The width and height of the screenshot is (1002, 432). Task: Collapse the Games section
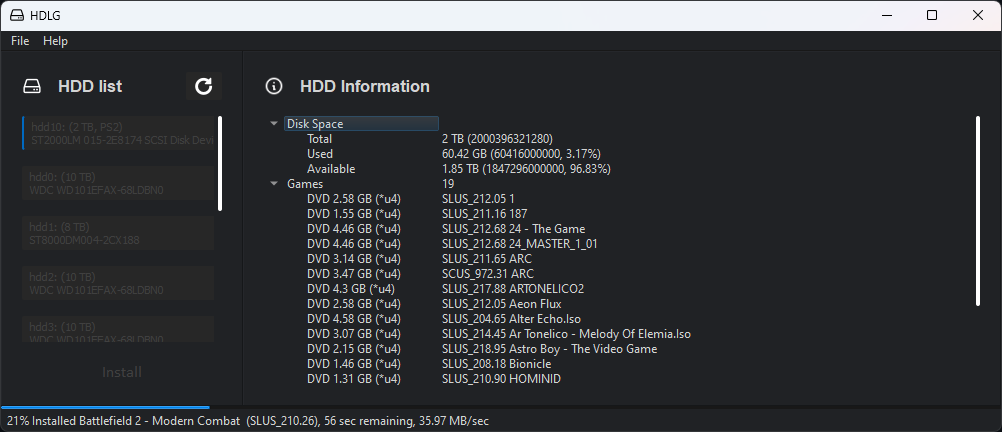pos(274,183)
